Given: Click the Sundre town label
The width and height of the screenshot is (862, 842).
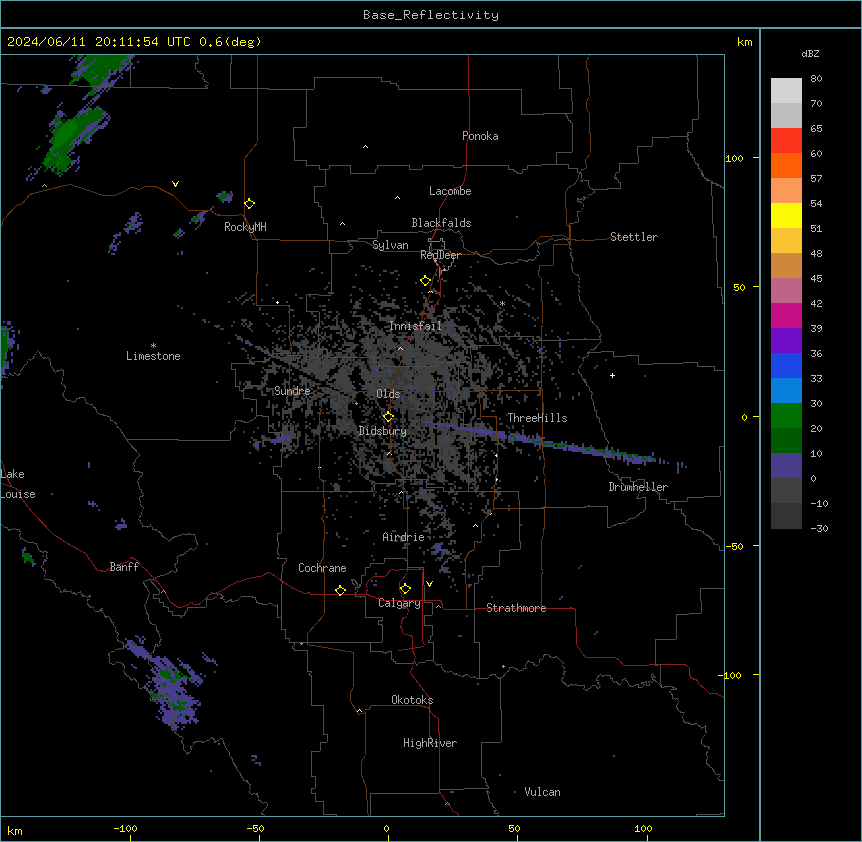Looking at the screenshot, I should 292,391.
